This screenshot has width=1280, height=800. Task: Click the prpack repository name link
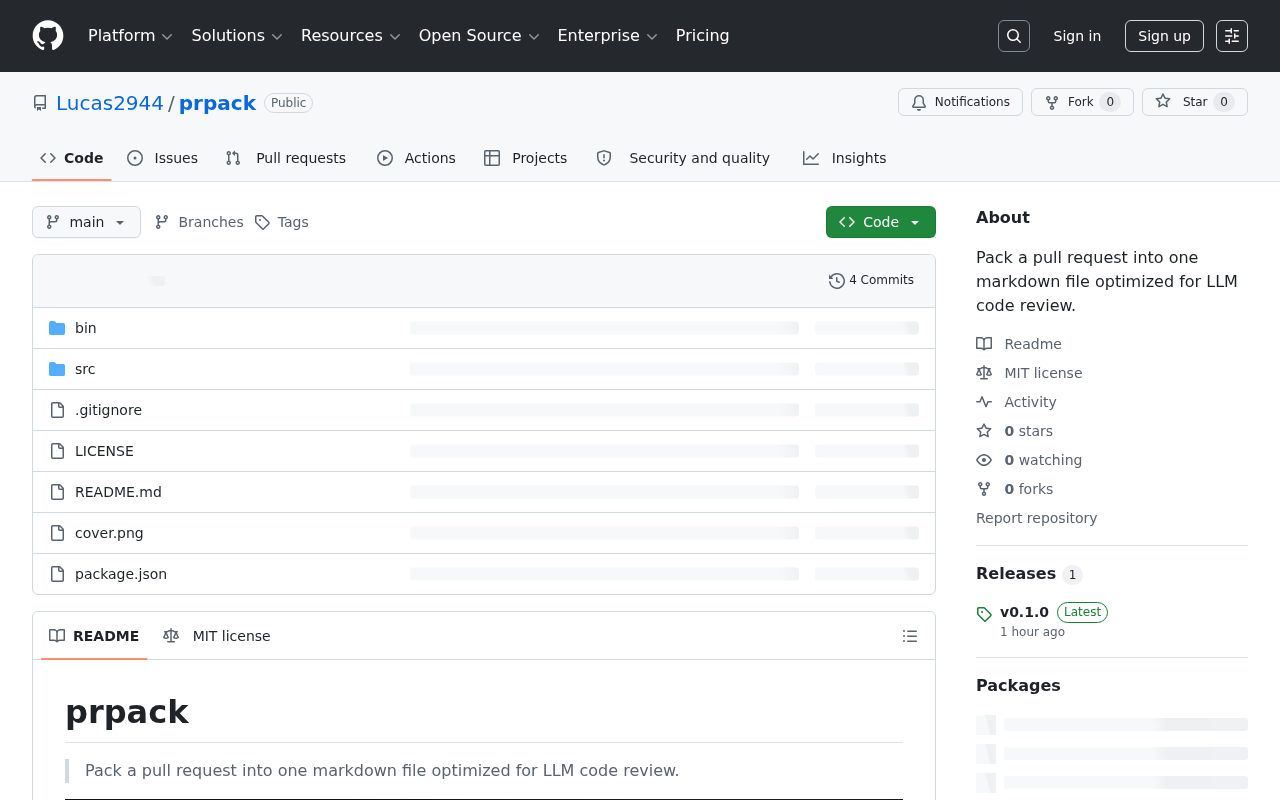[x=217, y=103]
